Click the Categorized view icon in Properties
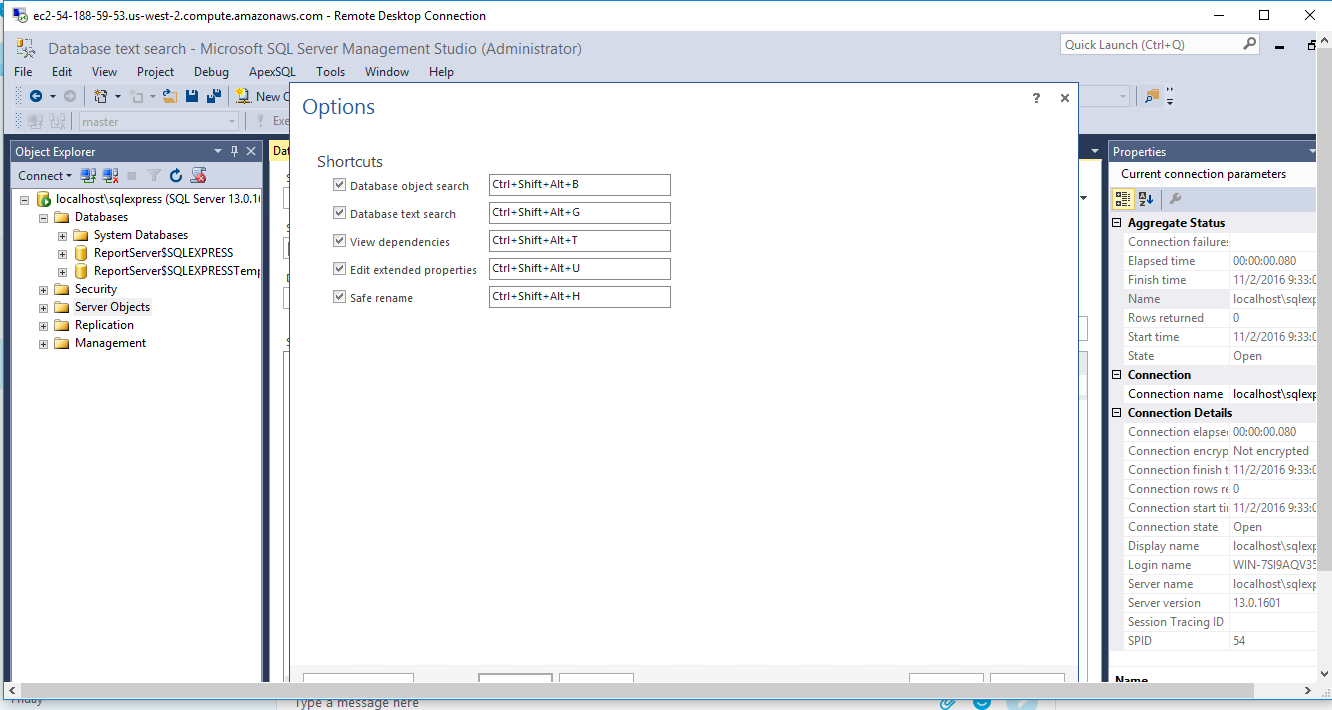Viewport: 1332px width, 710px height. click(x=1123, y=199)
